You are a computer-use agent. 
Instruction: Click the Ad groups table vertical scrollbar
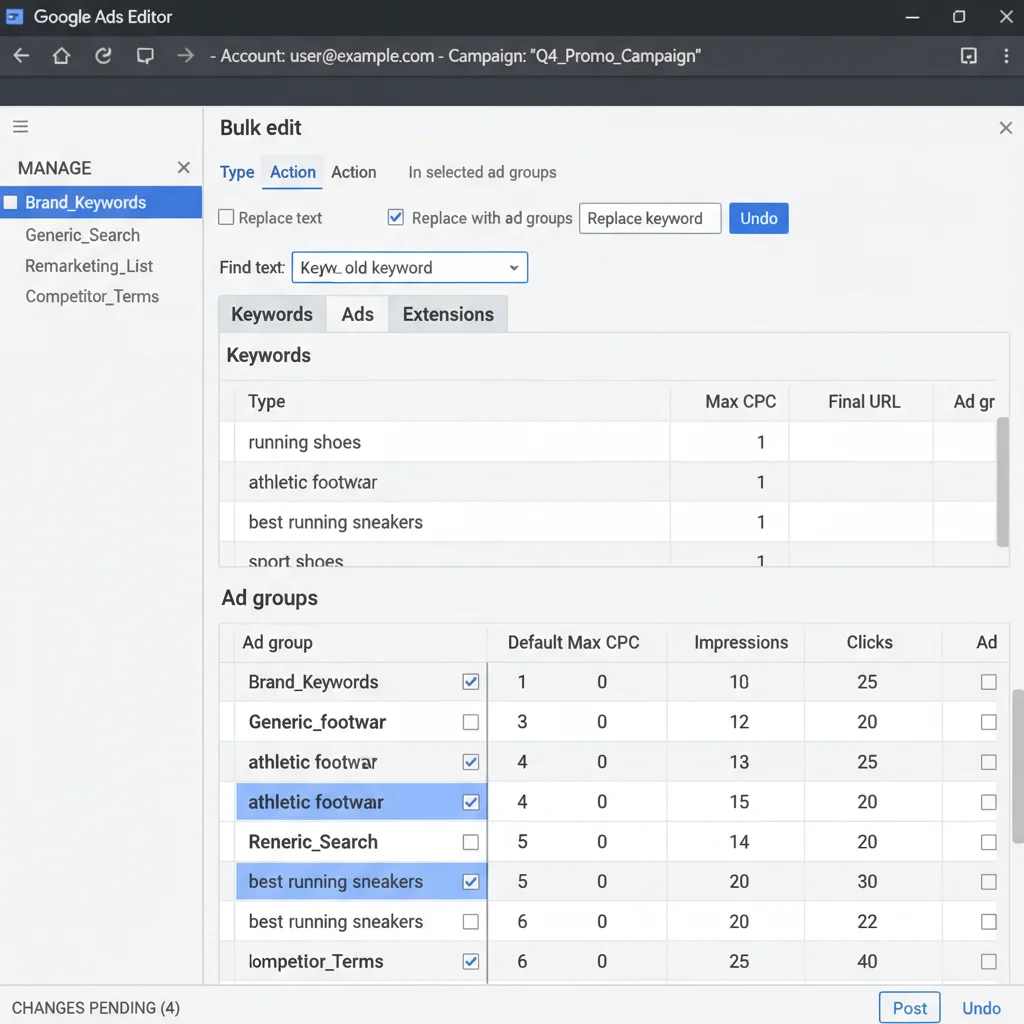click(x=1018, y=765)
